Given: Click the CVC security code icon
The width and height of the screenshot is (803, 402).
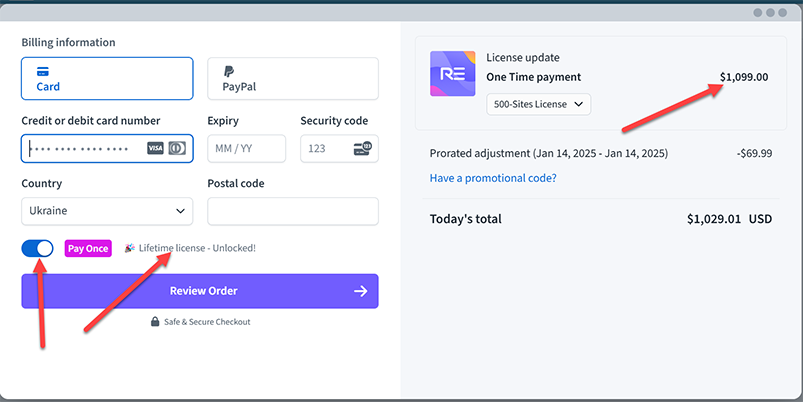Looking at the screenshot, I should point(362,149).
